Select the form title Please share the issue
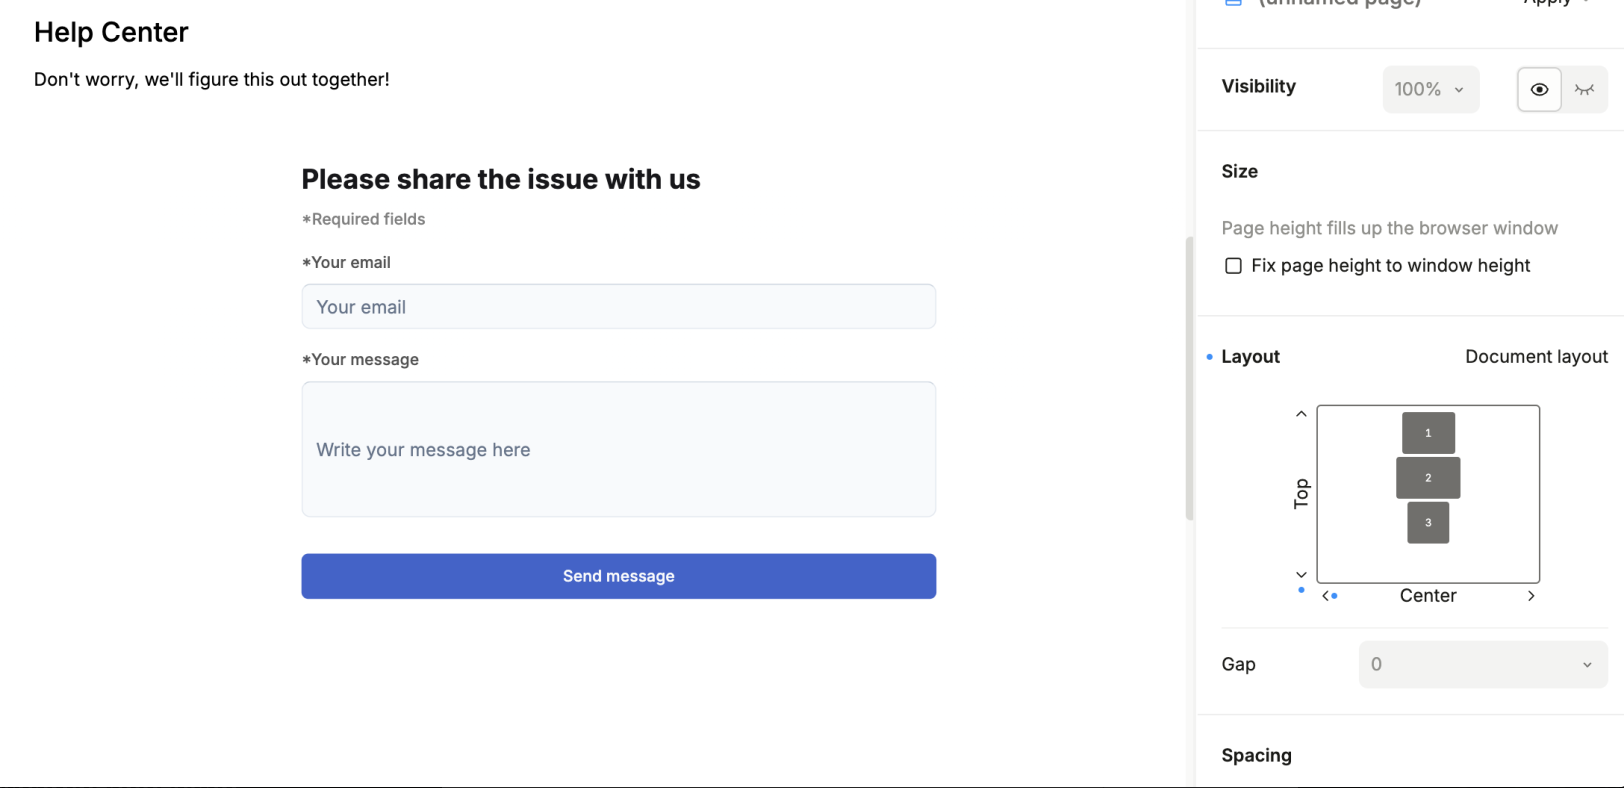1624x788 pixels. 501,180
